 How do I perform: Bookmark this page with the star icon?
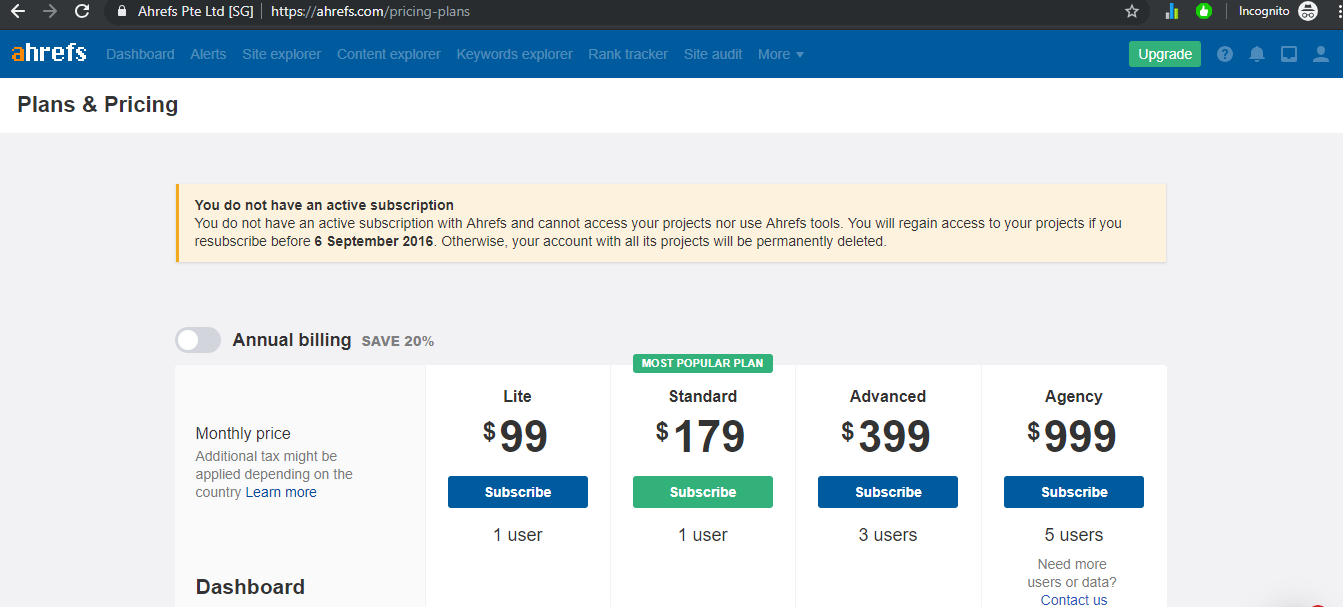(x=1132, y=12)
